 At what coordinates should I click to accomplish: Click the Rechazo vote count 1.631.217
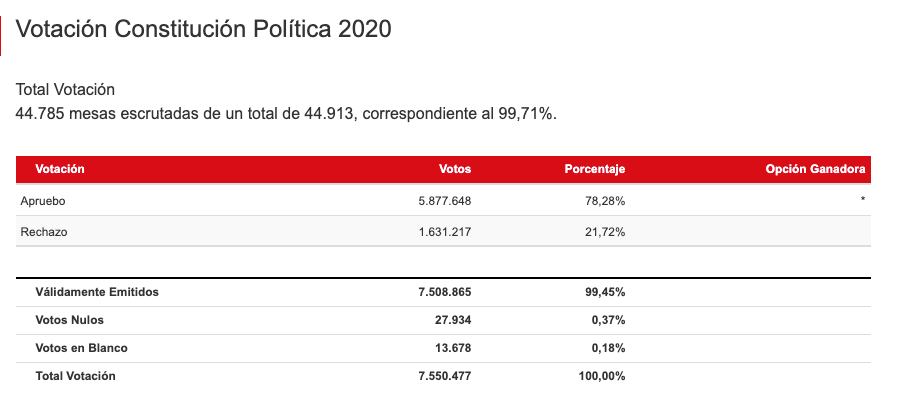[x=445, y=232]
